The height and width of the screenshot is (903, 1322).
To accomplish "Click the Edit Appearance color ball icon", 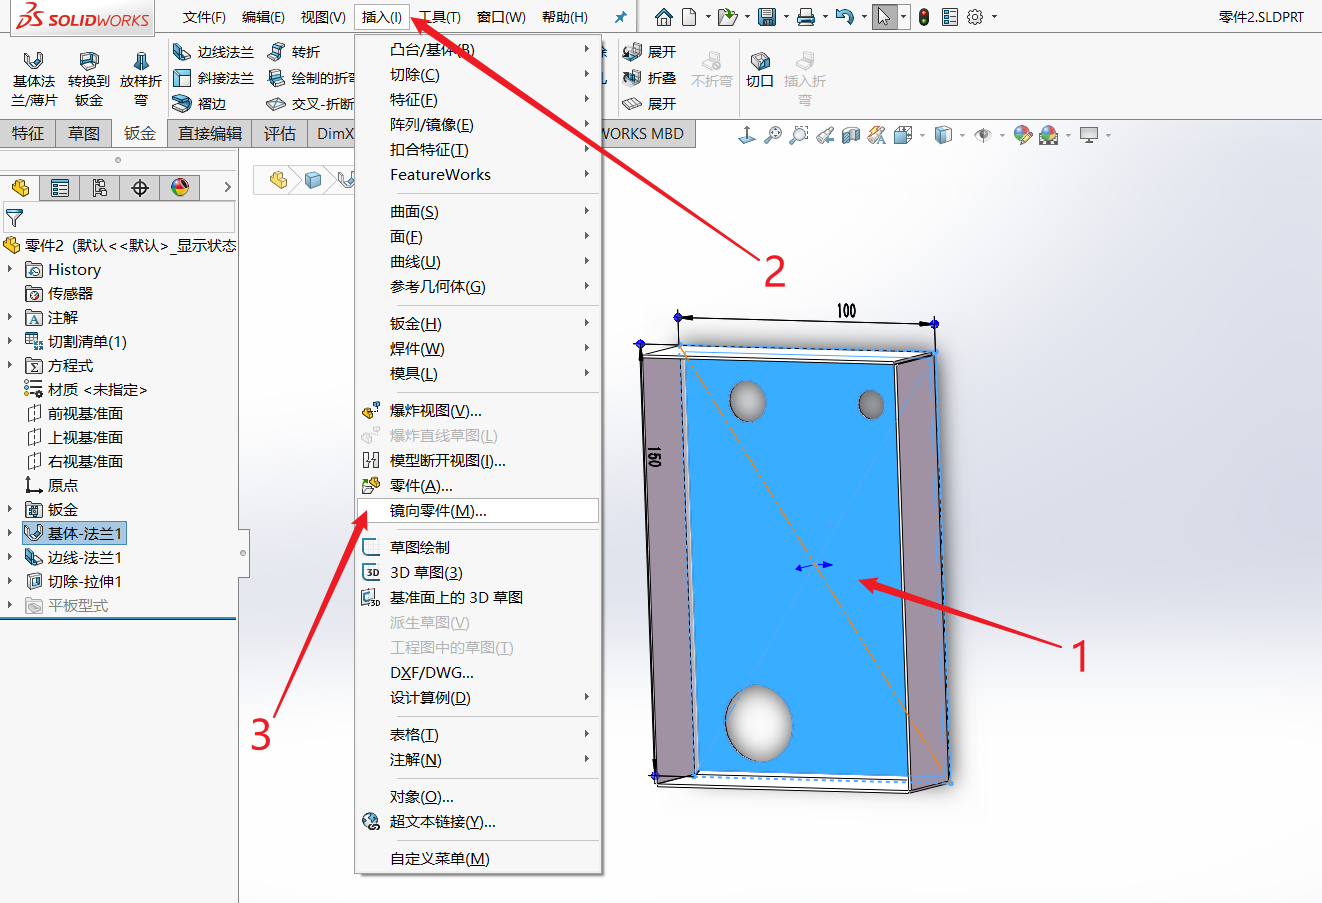I will (x=1022, y=135).
